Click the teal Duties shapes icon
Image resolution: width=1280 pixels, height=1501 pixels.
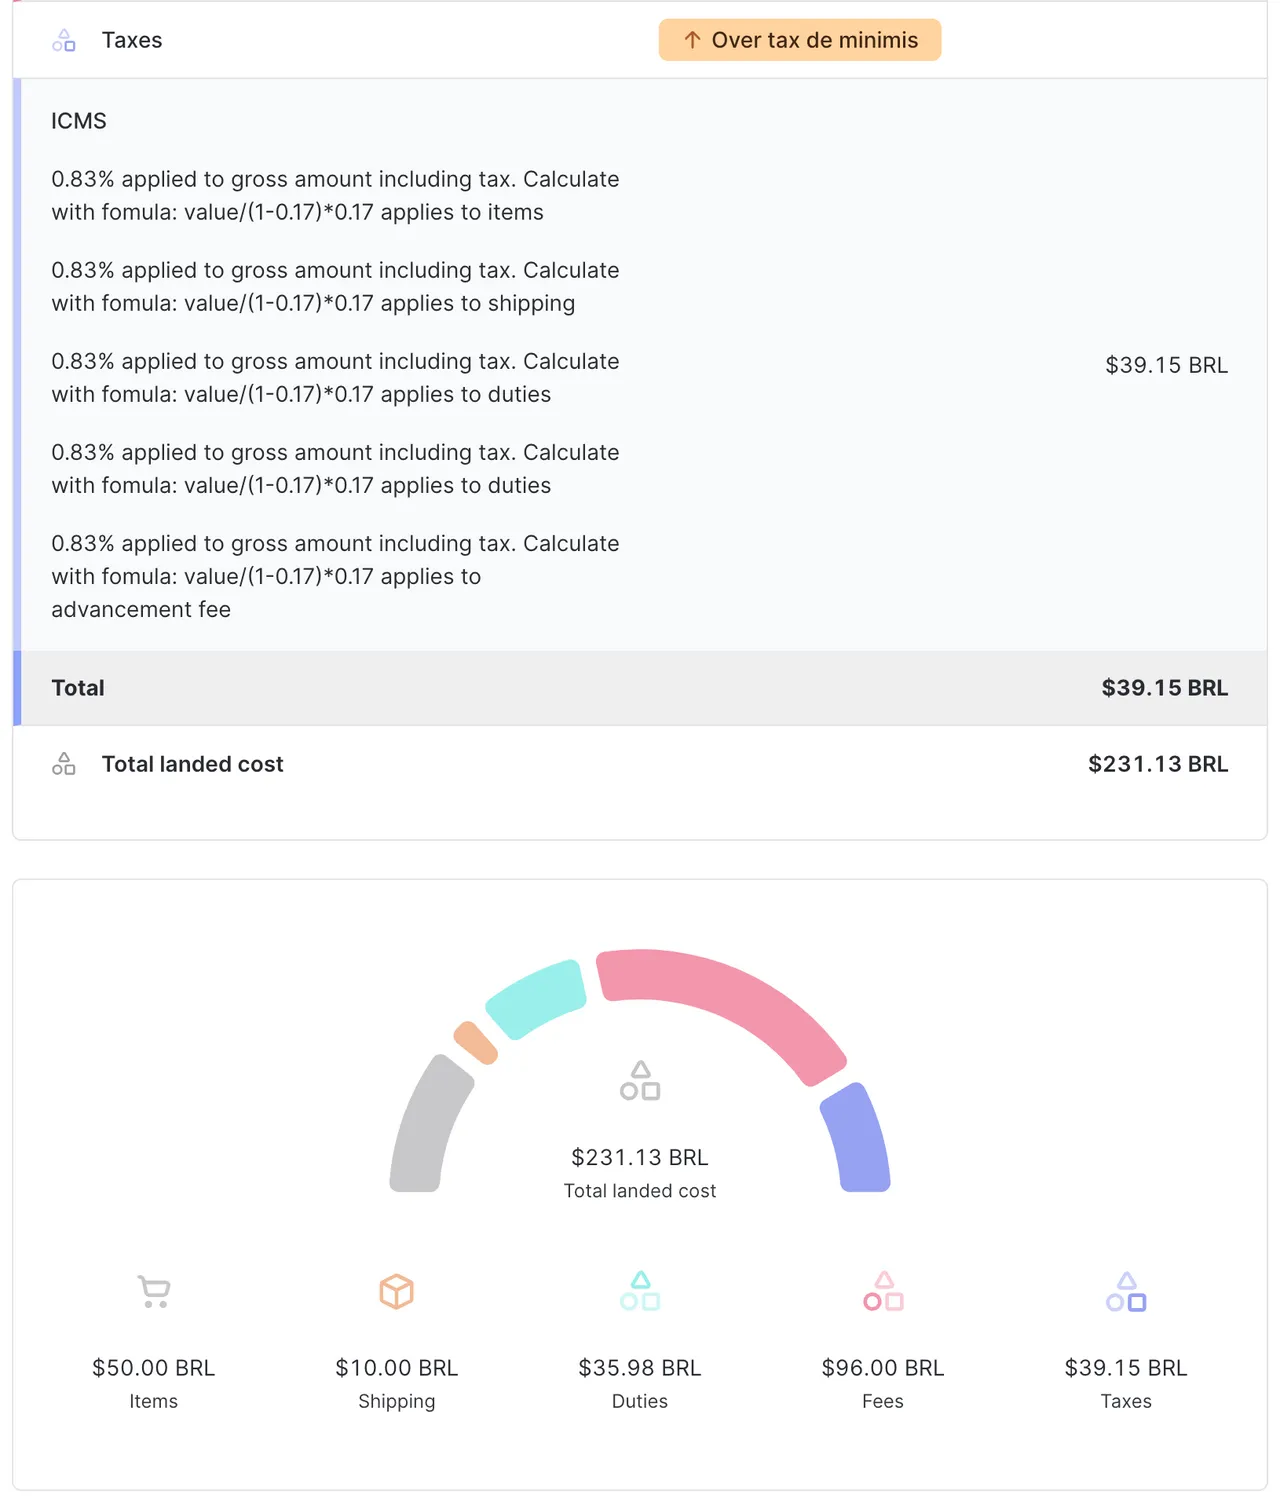click(x=640, y=1291)
